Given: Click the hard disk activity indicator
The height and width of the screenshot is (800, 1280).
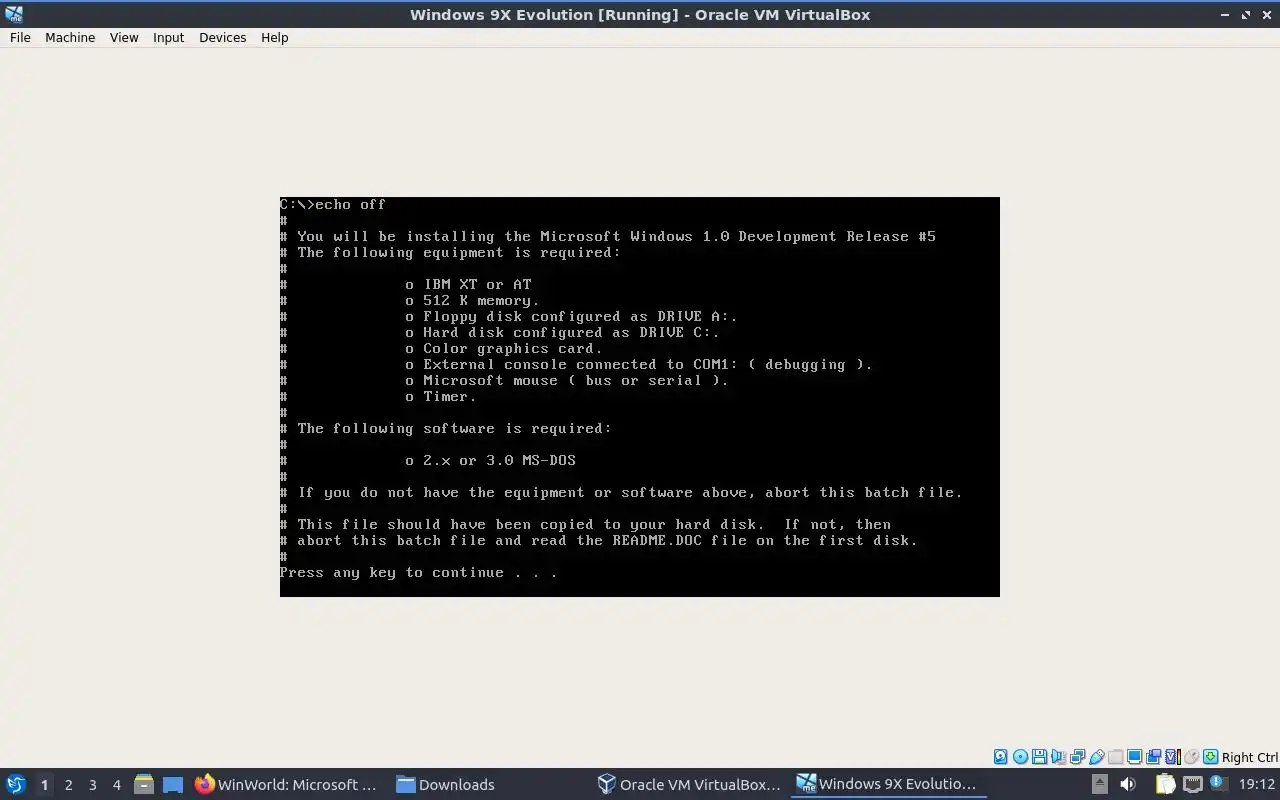Looking at the screenshot, I should [x=1001, y=757].
